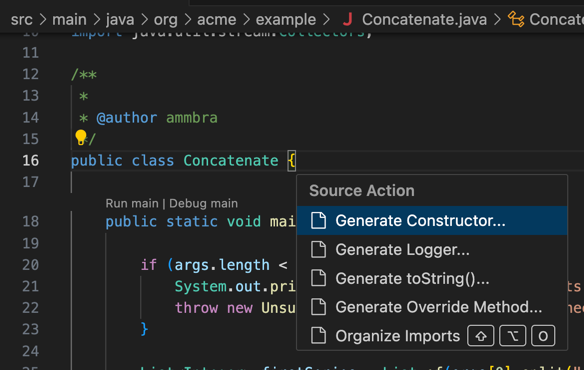Click the 'void' keyword on line 18
This screenshot has height=370, width=584.
(x=244, y=222)
